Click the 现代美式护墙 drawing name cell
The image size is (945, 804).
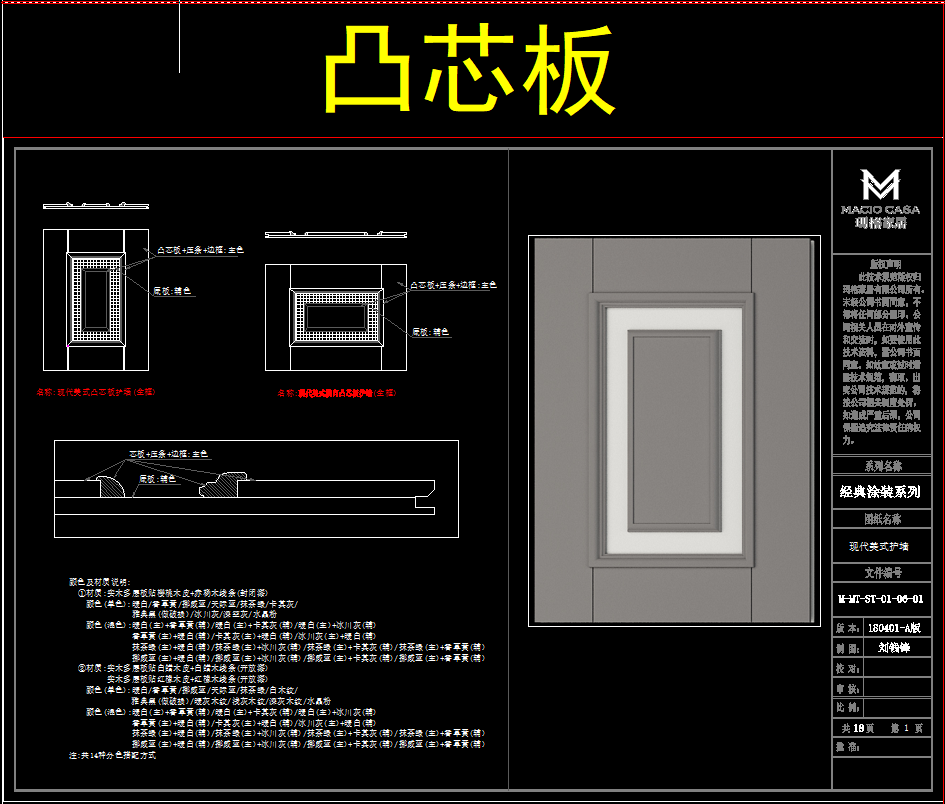click(x=880, y=546)
